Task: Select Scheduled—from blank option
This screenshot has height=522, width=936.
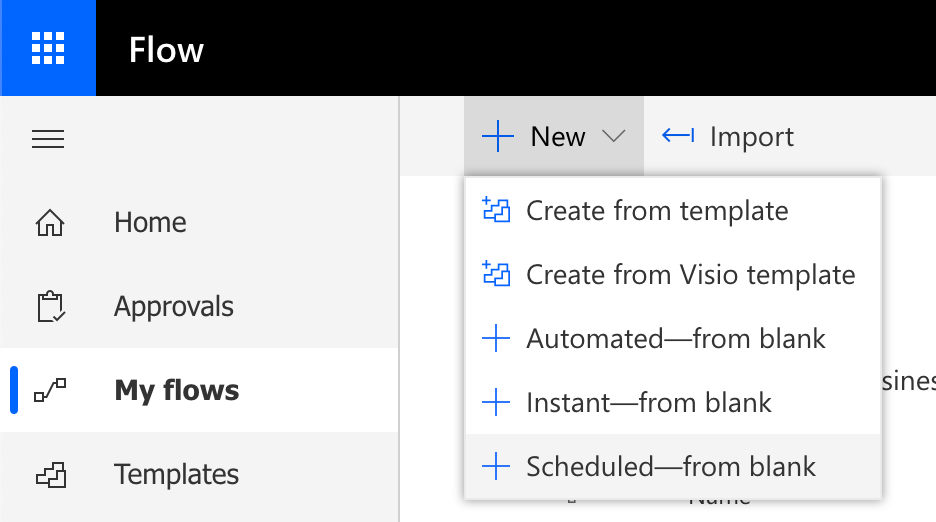Action: (673, 466)
